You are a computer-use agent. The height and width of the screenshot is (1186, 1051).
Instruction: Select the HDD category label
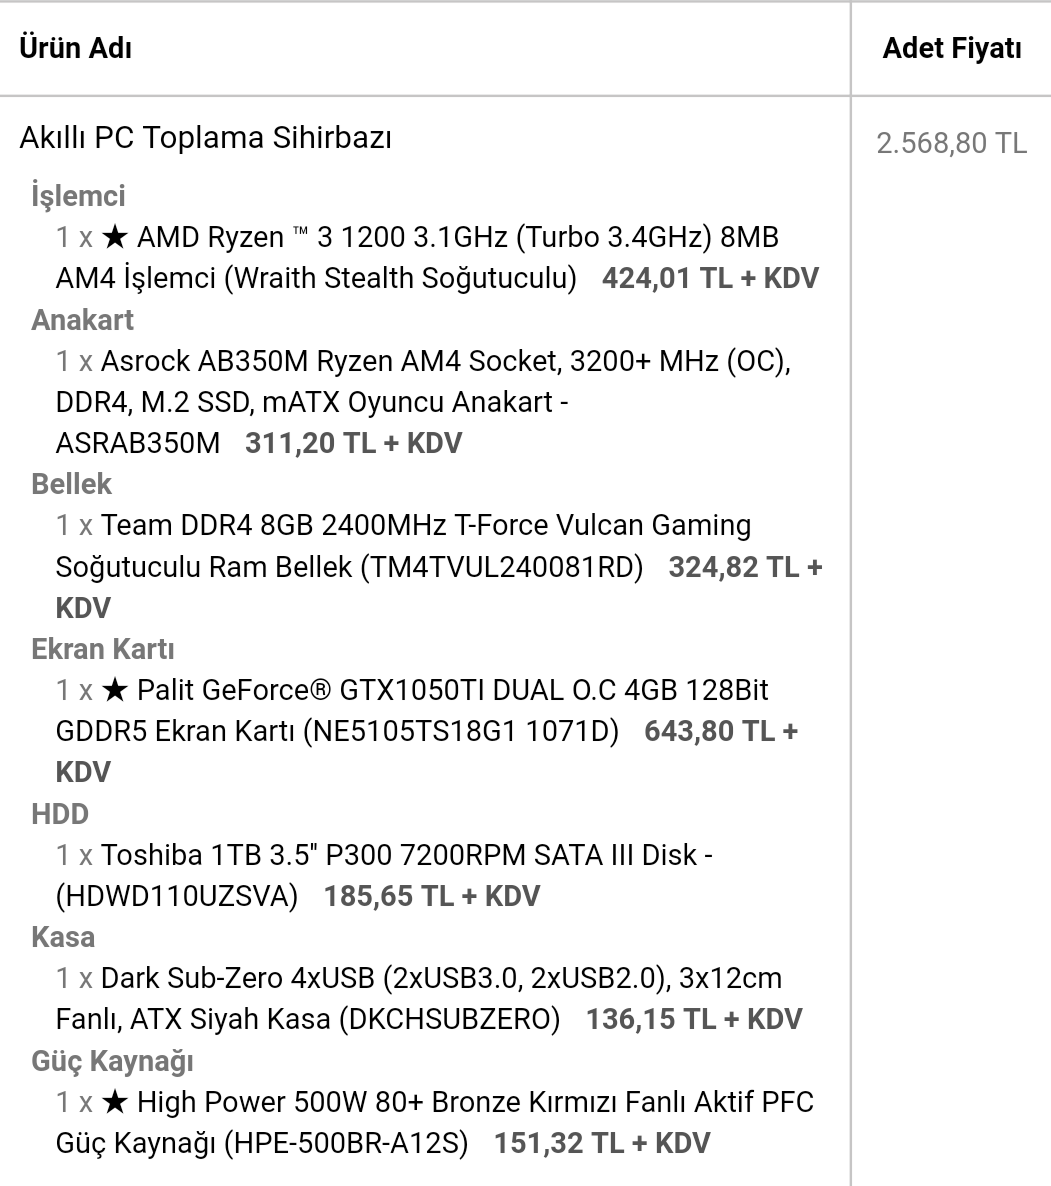60,814
